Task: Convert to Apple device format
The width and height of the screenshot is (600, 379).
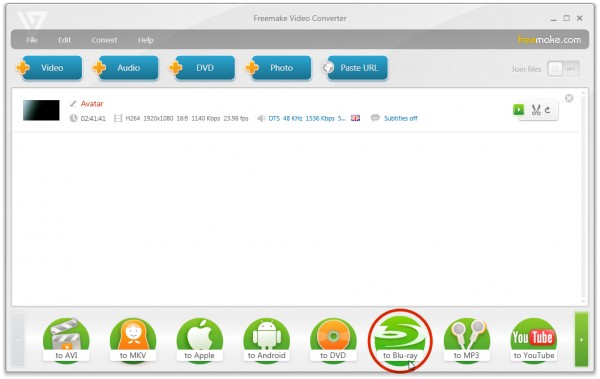Action: (199, 340)
